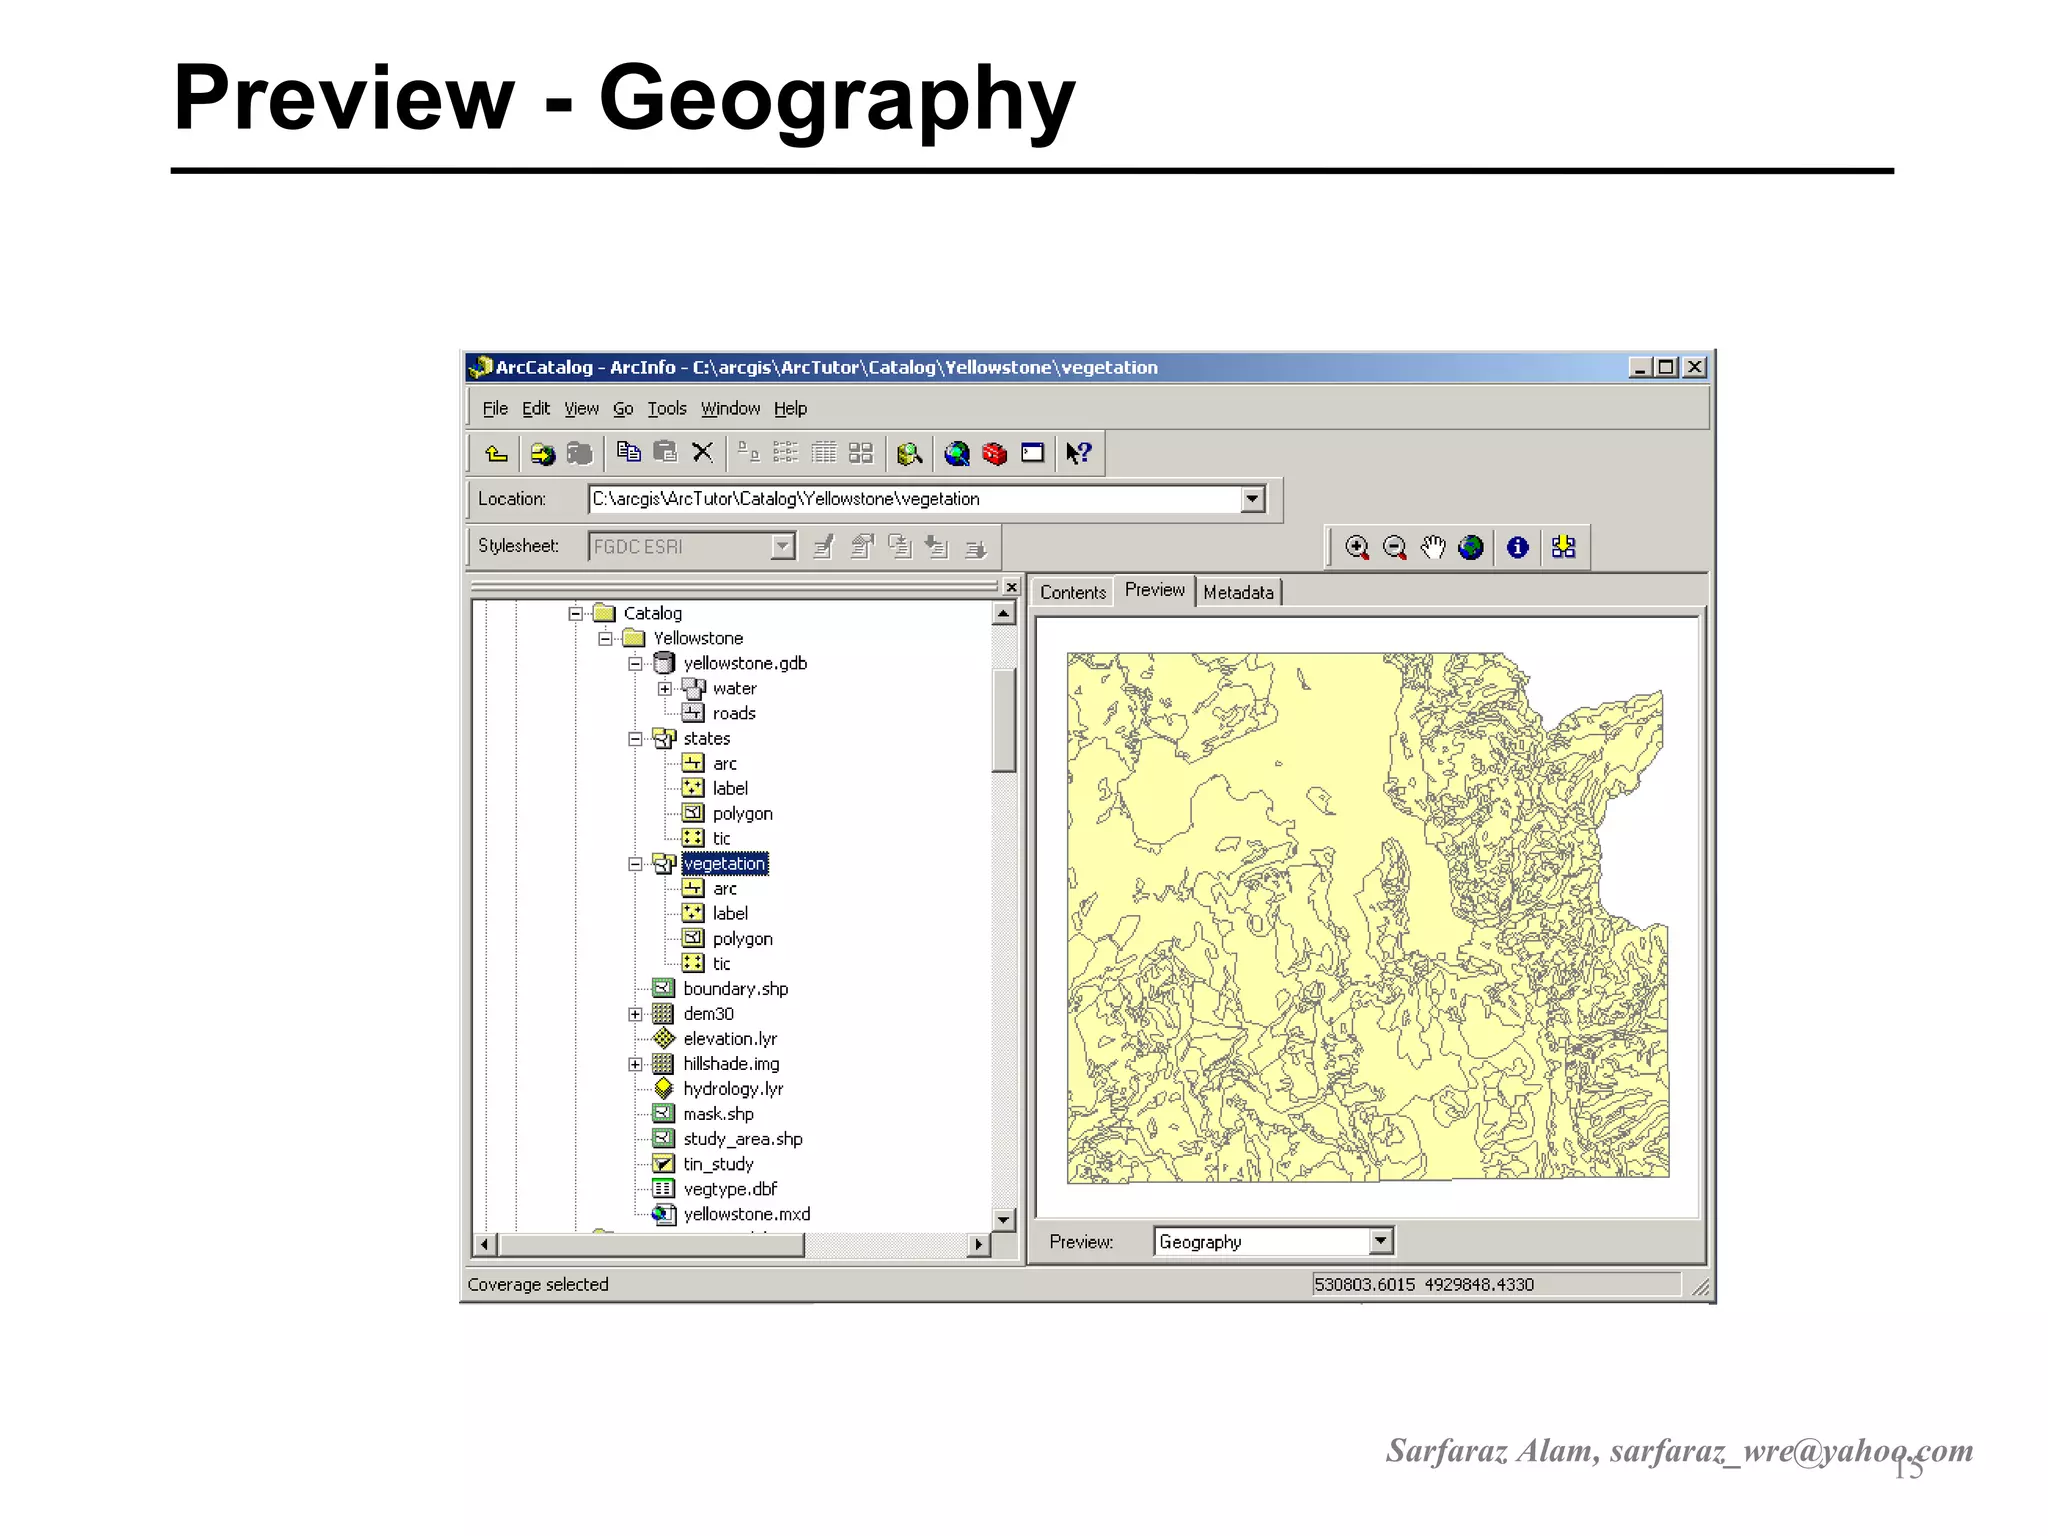Collapse the vegetation coverage node

[x=635, y=864]
